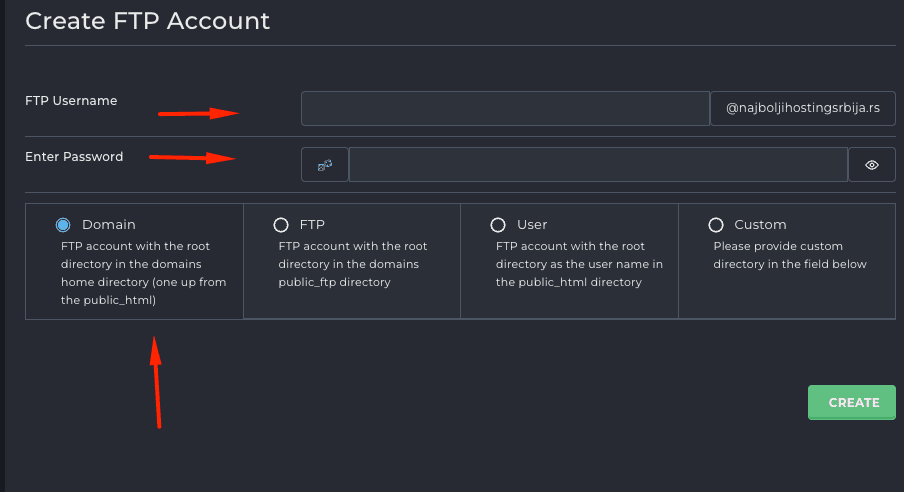904x492 pixels.
Task: Show password using the eye icon
Action: tap(872, 165)
